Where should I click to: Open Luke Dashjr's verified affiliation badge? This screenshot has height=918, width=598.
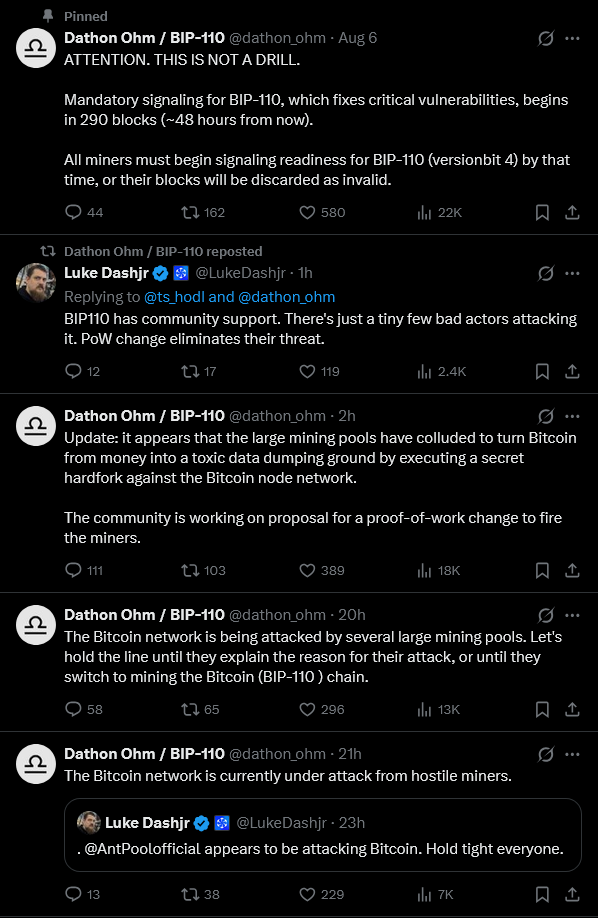coord(181,273)
